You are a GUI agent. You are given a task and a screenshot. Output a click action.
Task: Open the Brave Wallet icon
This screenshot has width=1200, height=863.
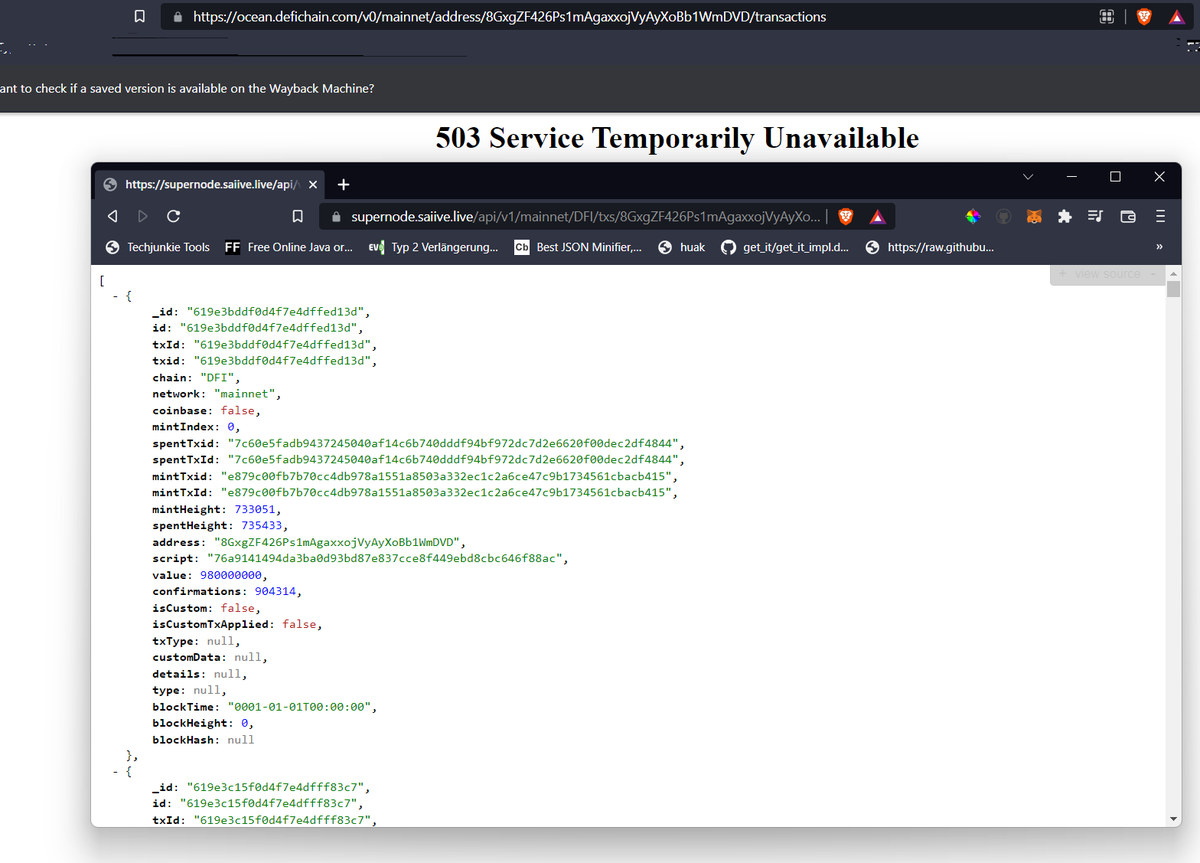(1128, 216)
